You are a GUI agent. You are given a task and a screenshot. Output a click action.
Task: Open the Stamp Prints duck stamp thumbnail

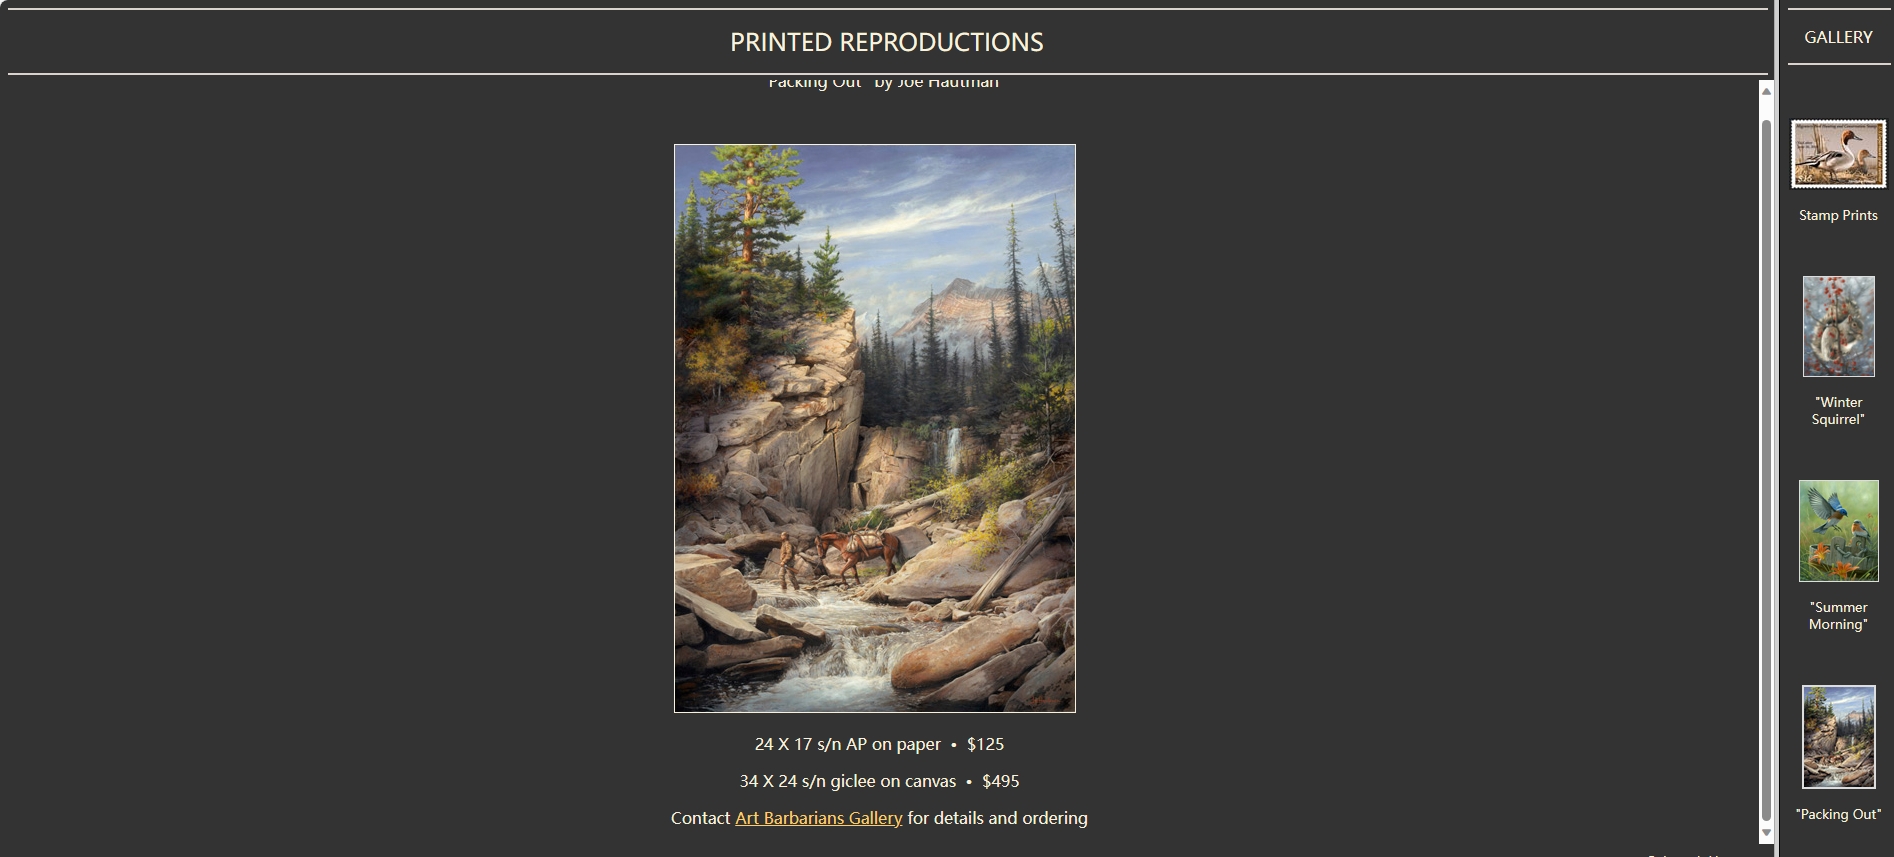pyautogui.click(x=1838, y=154)
